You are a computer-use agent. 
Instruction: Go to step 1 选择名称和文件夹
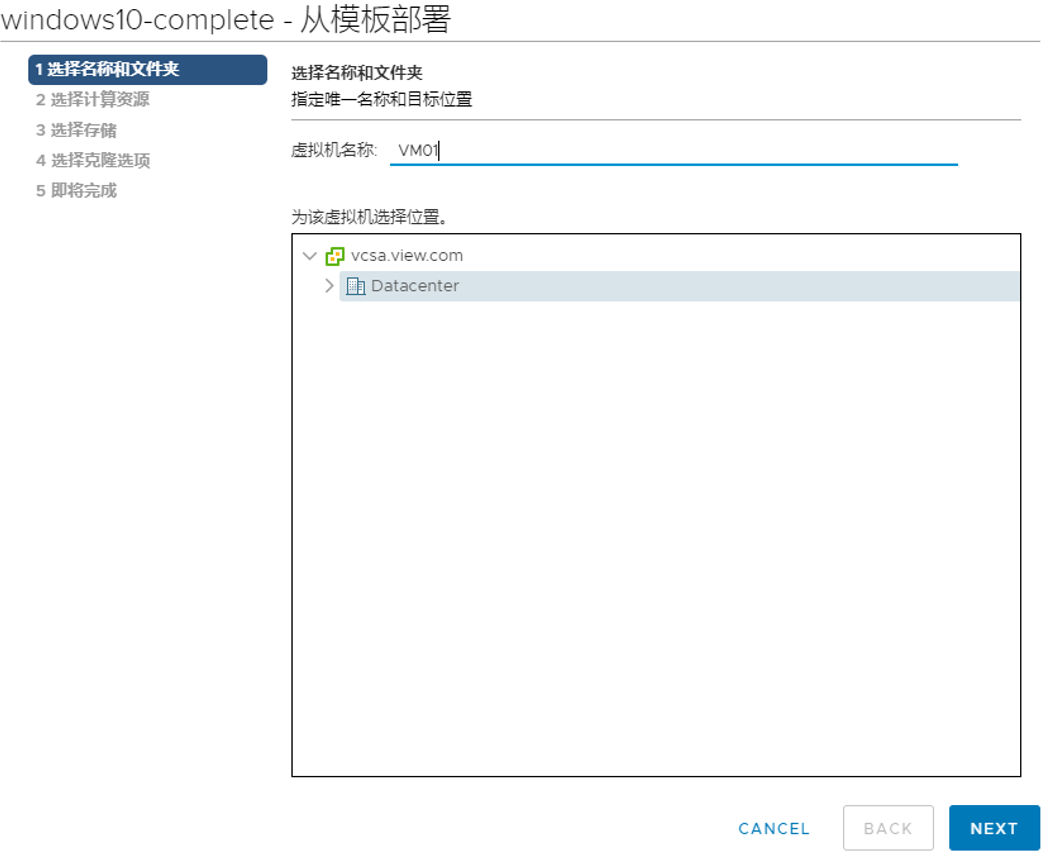tap(148, 69)
